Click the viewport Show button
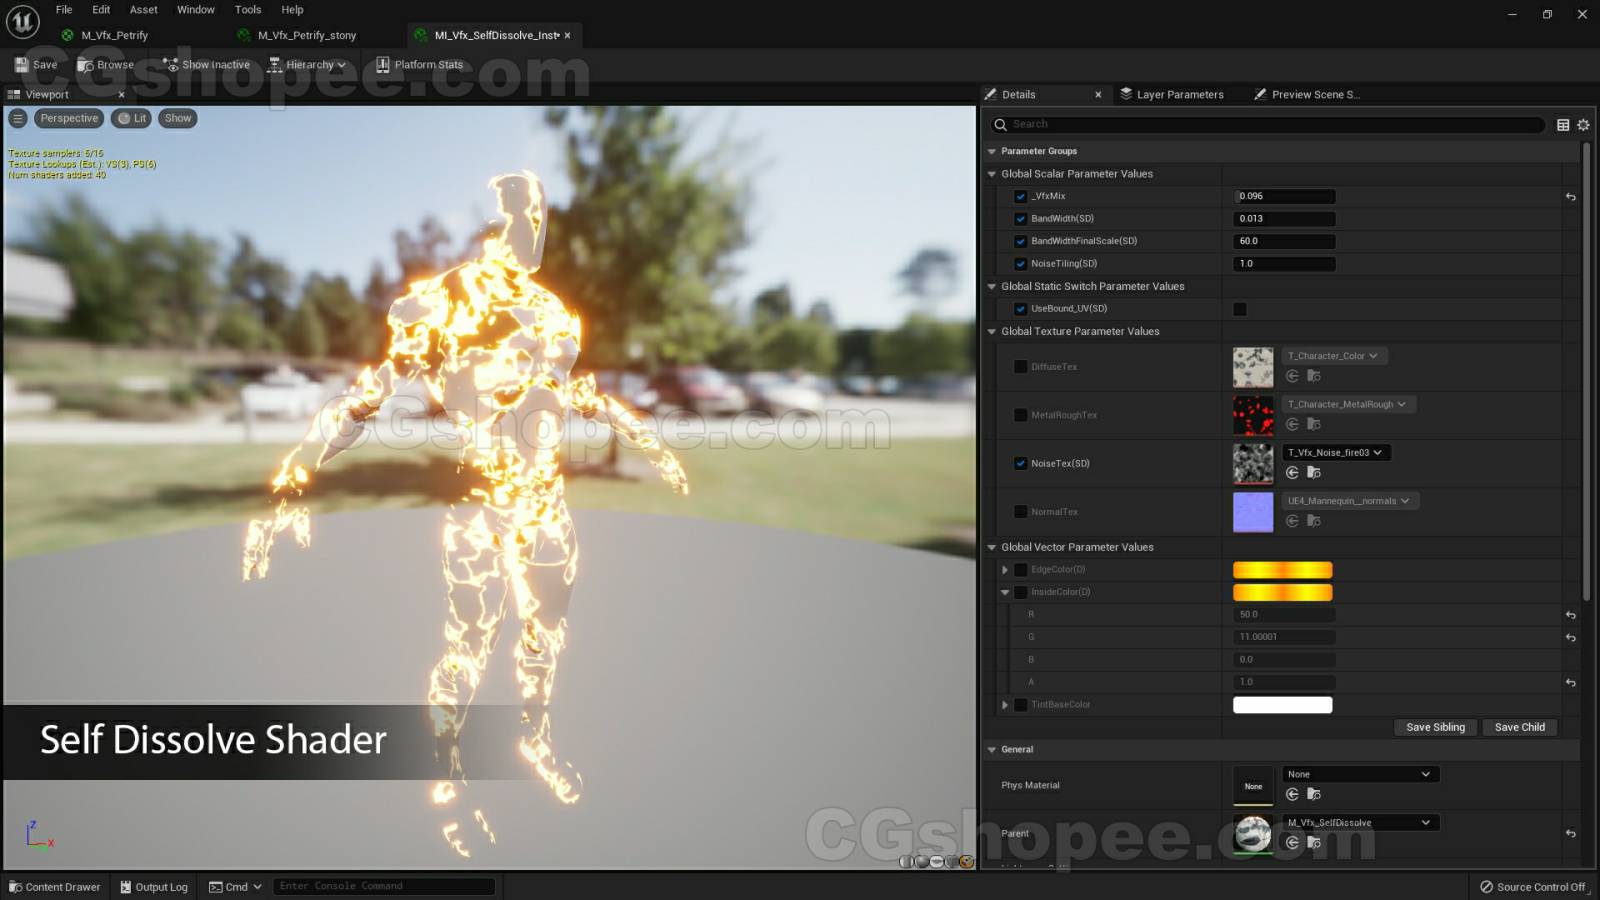The image size is (1600, 900). click(x=178, y=118)
